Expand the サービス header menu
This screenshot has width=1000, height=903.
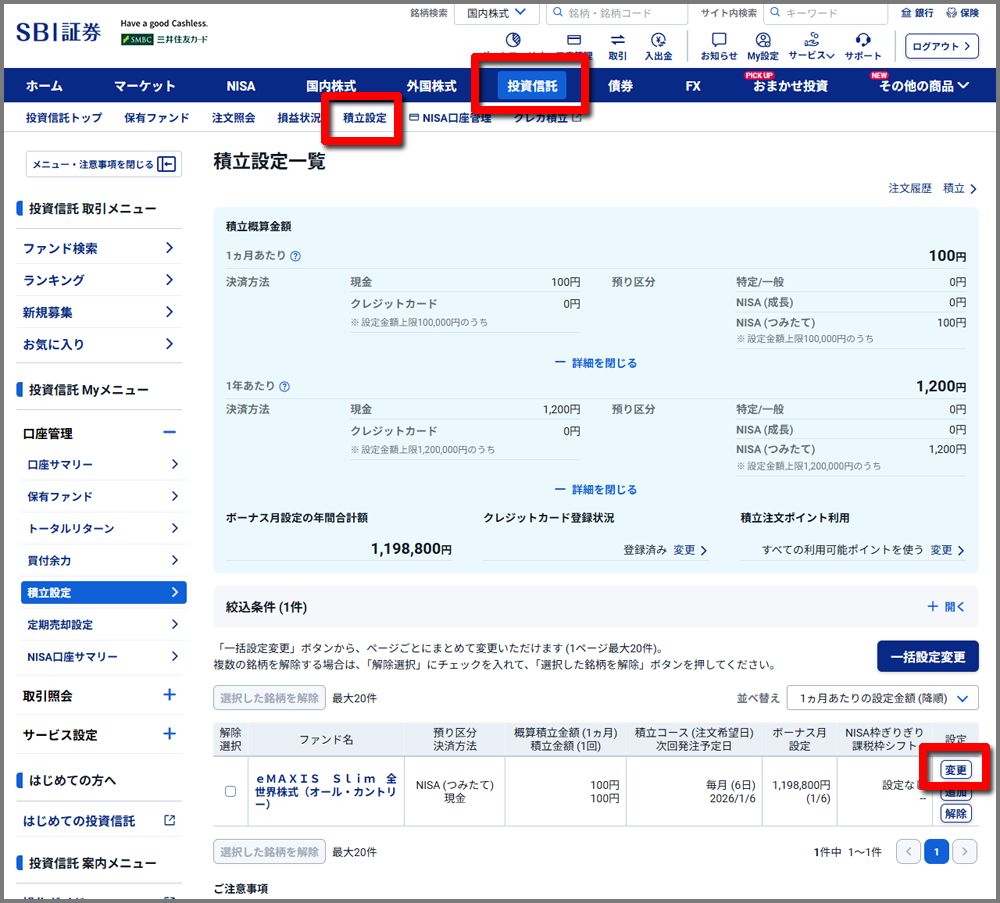pos(811,47)
